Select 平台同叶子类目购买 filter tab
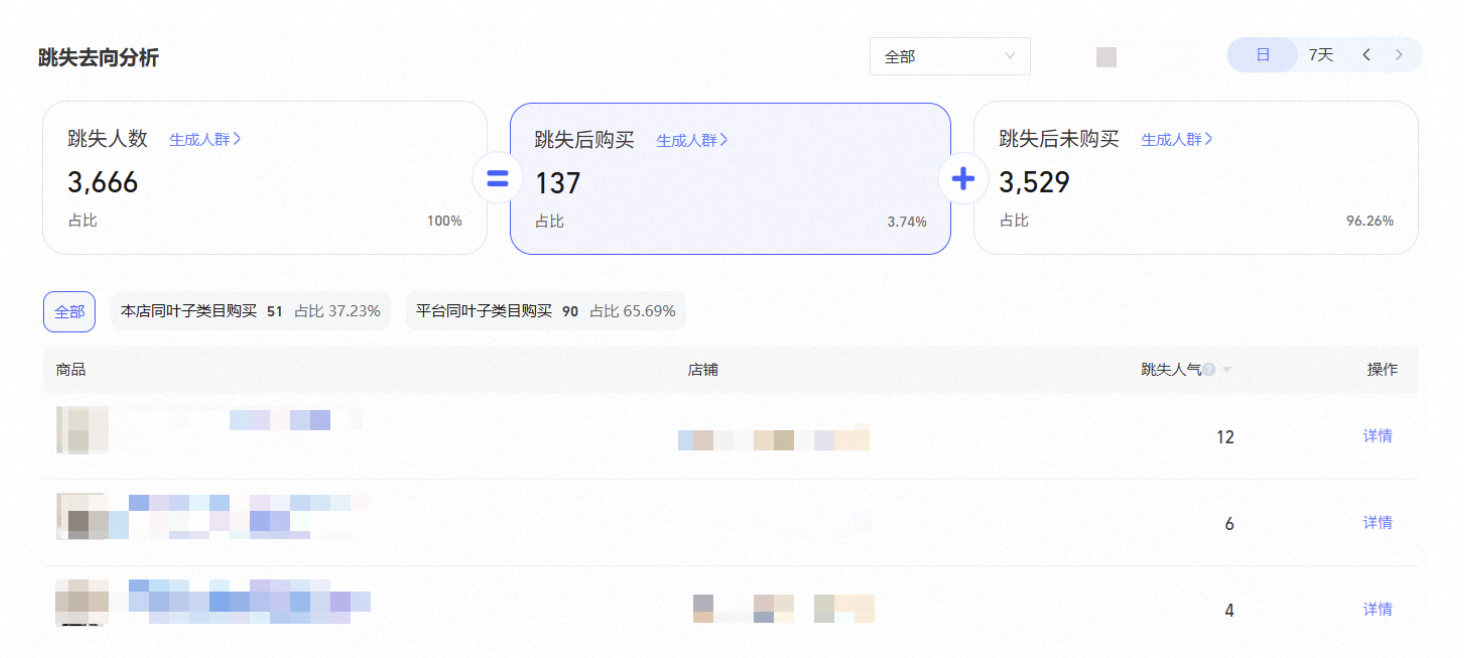 pyautogui.click(x=545, y=311)
